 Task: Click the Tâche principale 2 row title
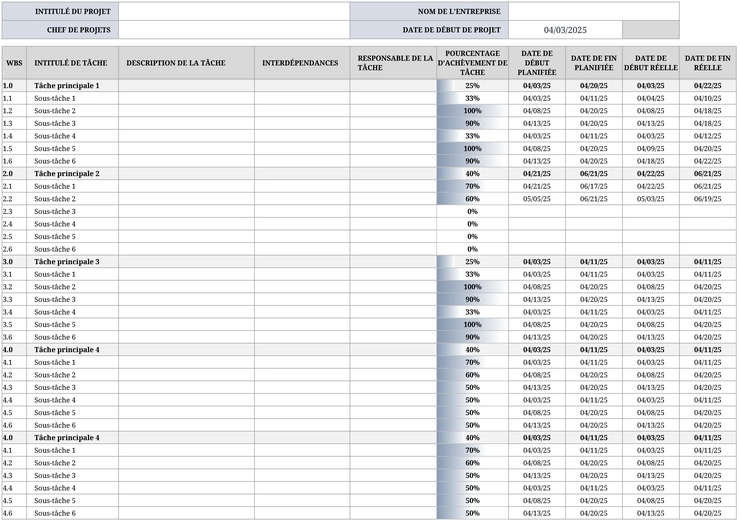[67, 174]
